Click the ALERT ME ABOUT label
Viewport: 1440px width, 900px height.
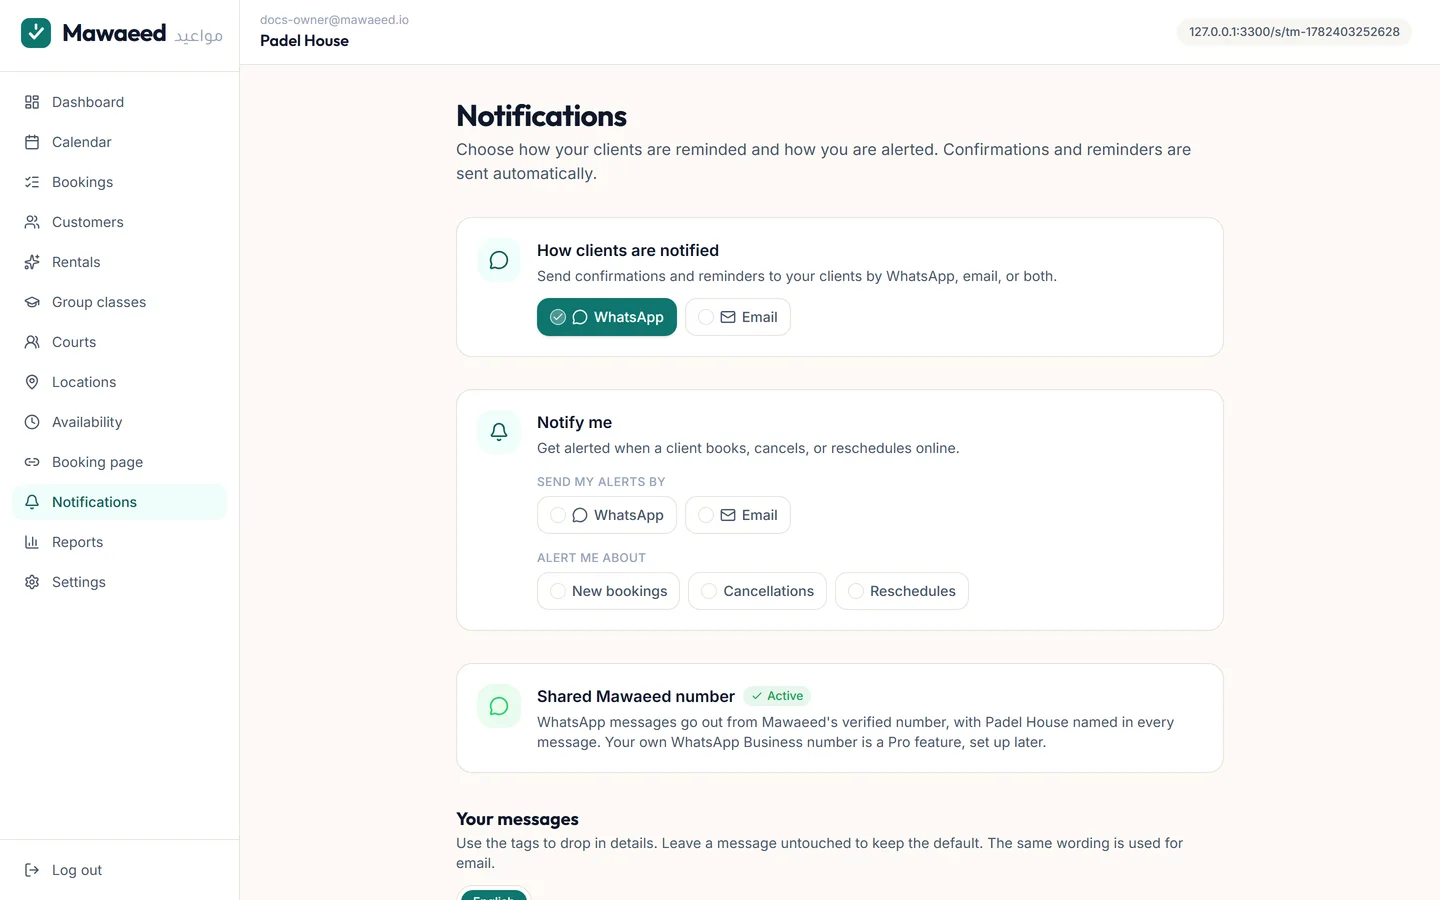click(591, 558)
